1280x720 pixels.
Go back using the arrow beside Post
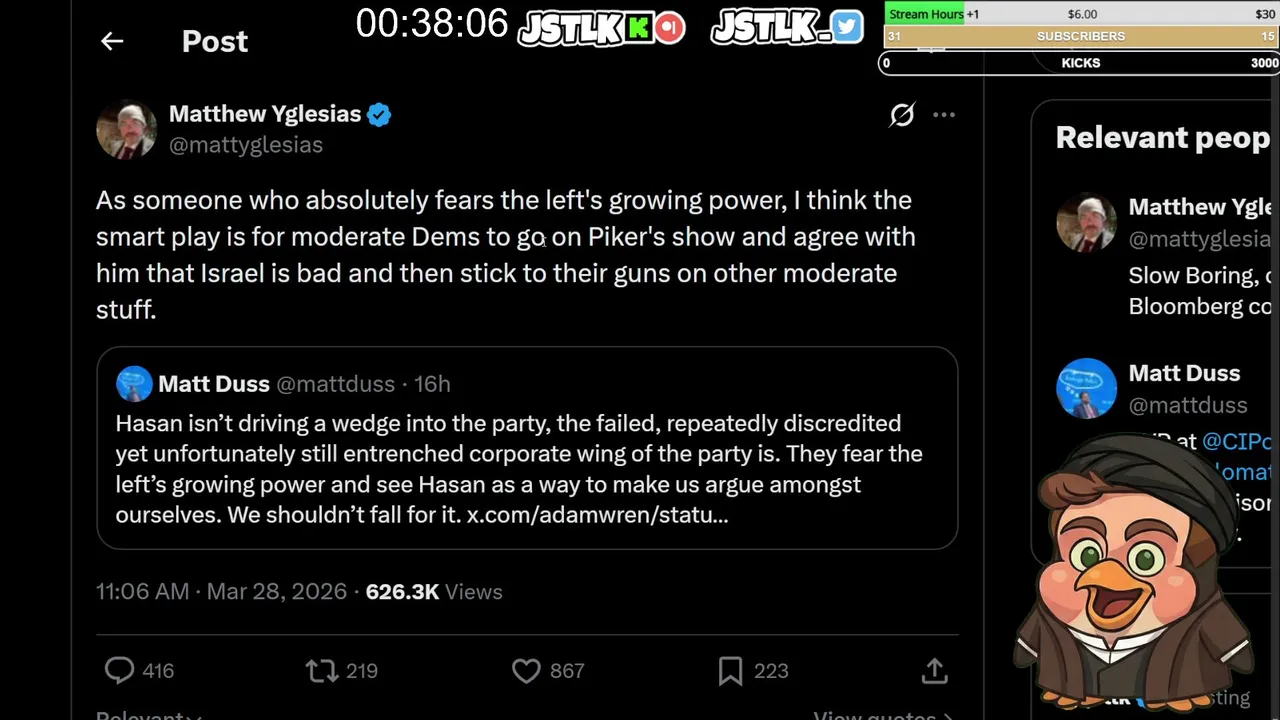[112, 41]
